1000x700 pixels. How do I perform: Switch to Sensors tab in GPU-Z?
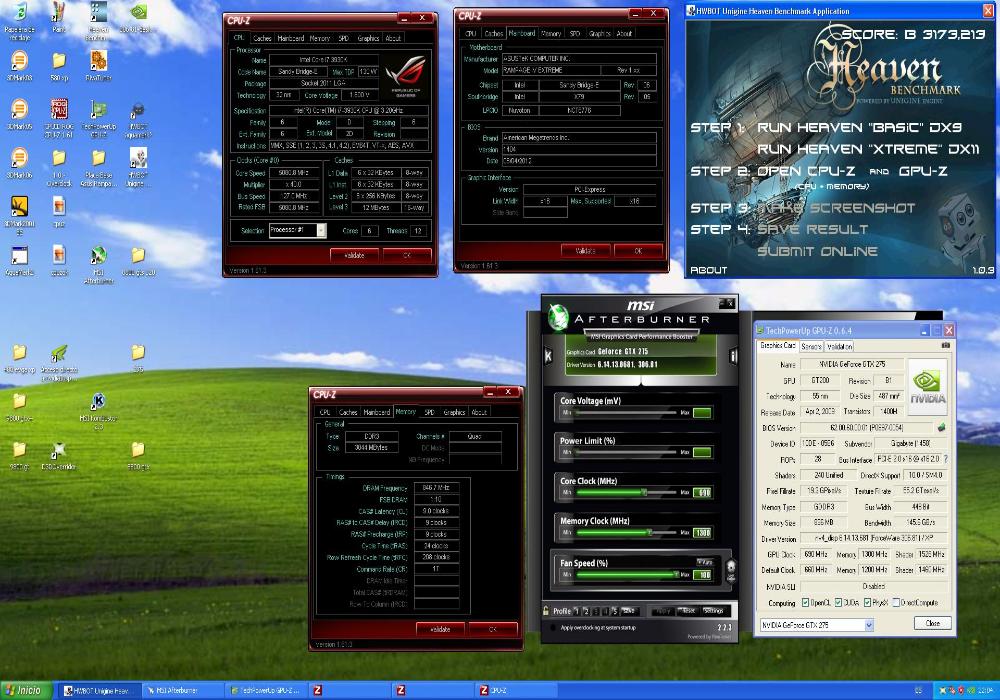(811, 346)
